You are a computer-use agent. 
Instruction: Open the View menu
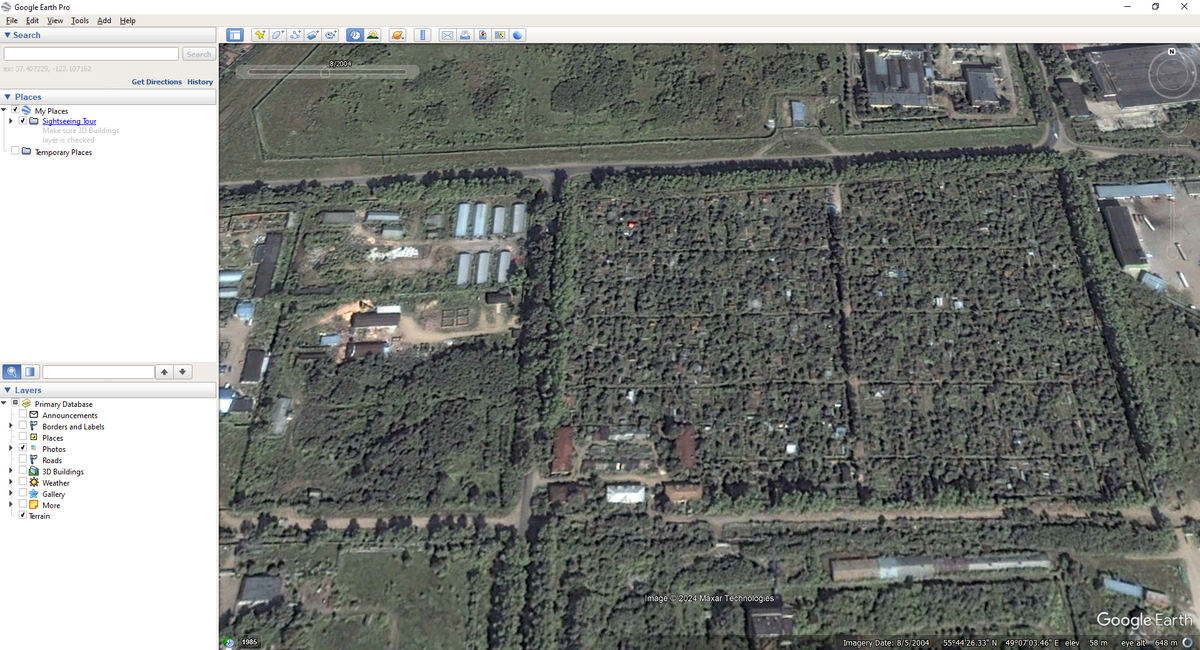click(x=55, y=20)
